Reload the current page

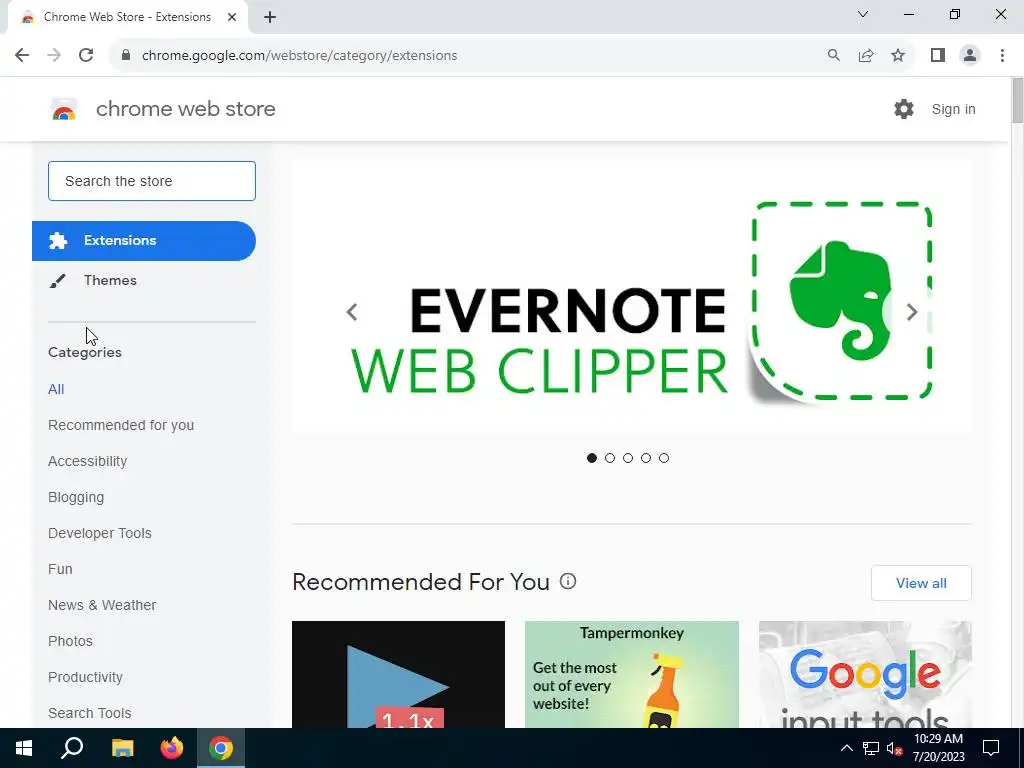point(86,56)
